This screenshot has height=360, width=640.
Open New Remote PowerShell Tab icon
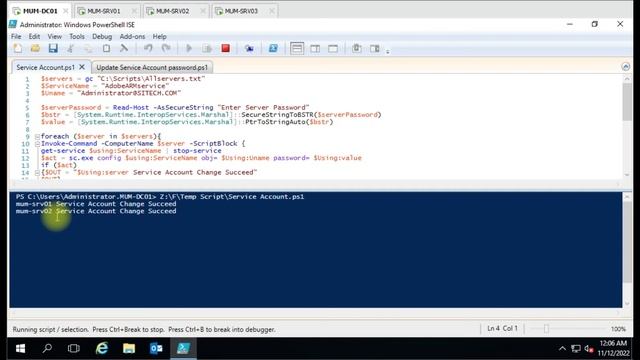point(249,48)
